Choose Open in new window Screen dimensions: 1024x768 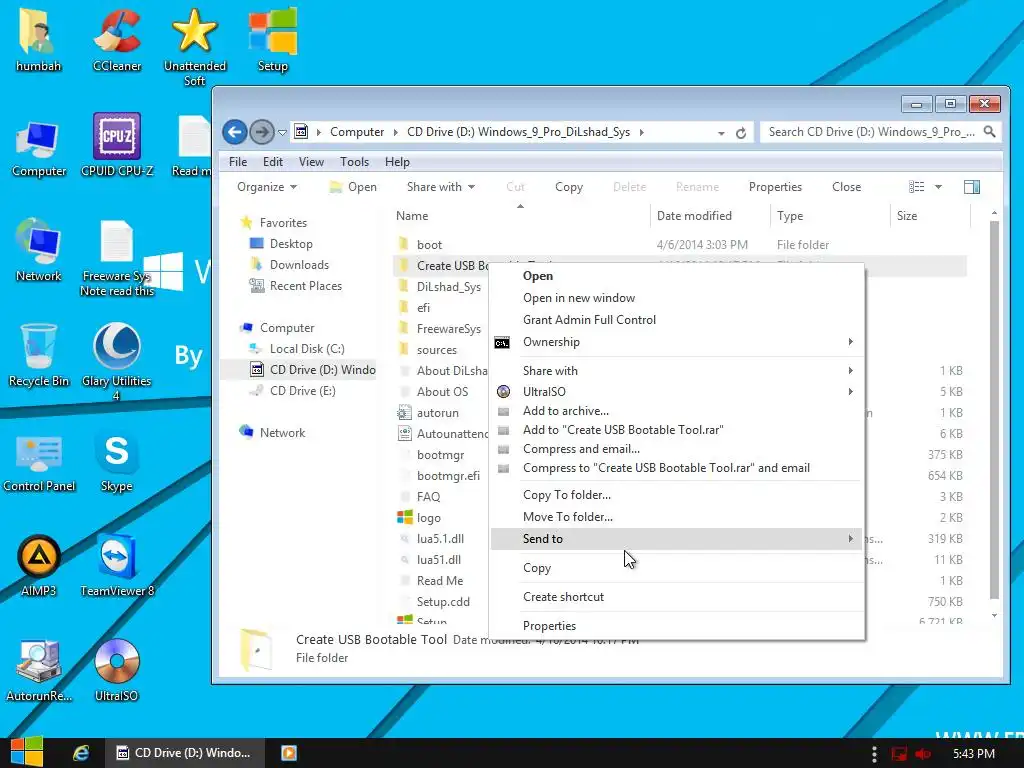click(676, 298)
